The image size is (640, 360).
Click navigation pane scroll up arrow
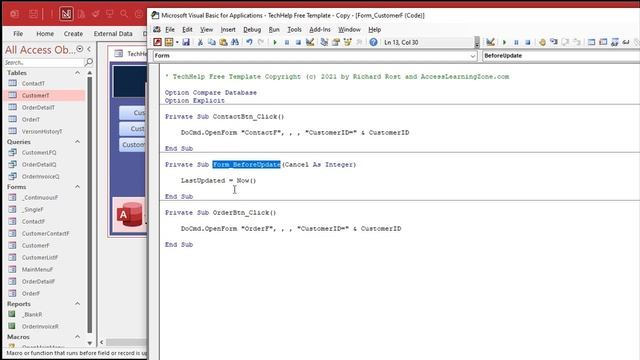(x=89, y=73)
